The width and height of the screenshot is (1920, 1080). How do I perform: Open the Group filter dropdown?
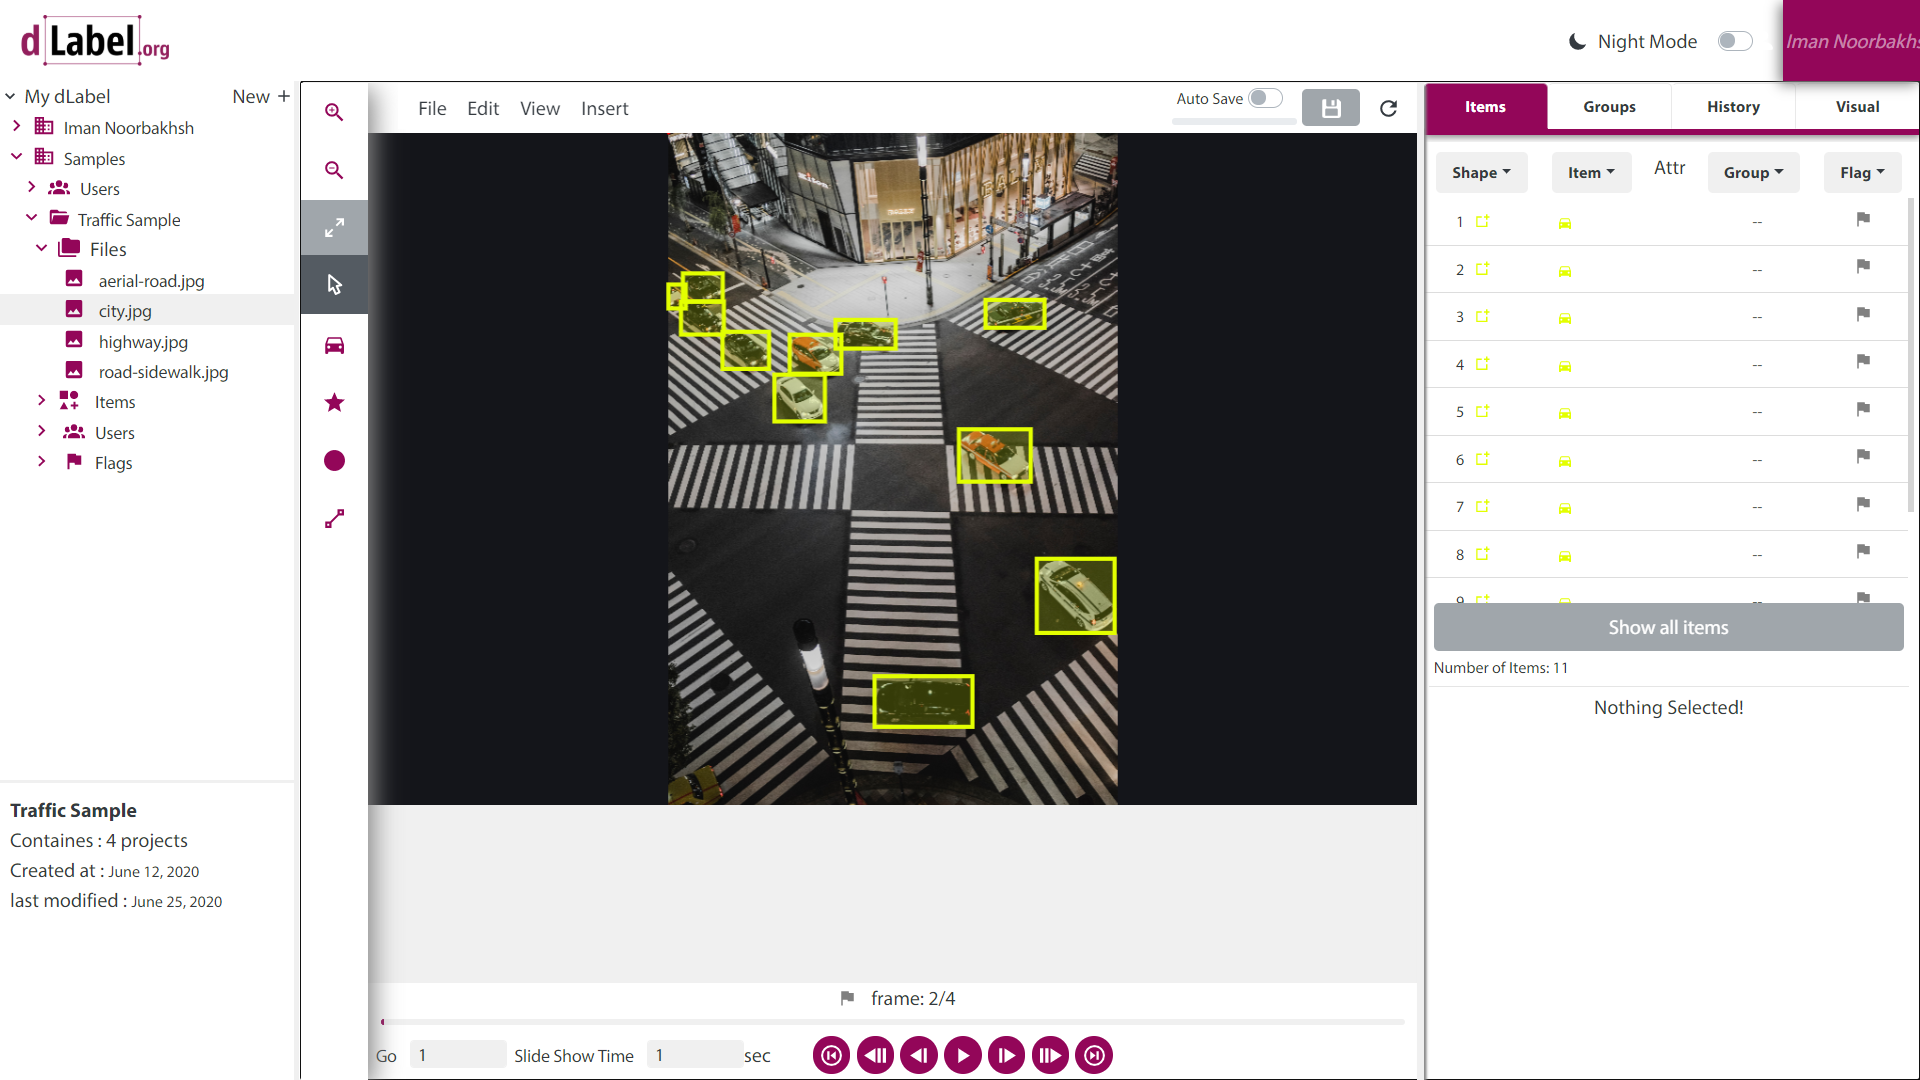point(1753,172)
